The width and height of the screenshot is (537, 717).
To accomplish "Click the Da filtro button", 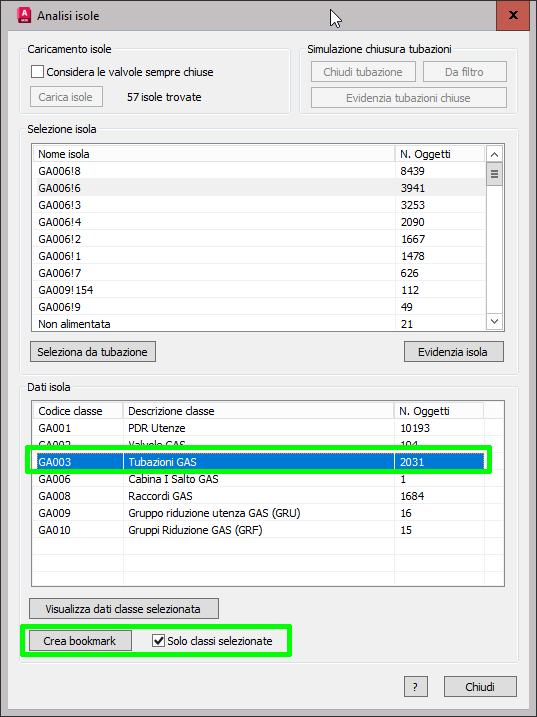I will pos(465,72).
